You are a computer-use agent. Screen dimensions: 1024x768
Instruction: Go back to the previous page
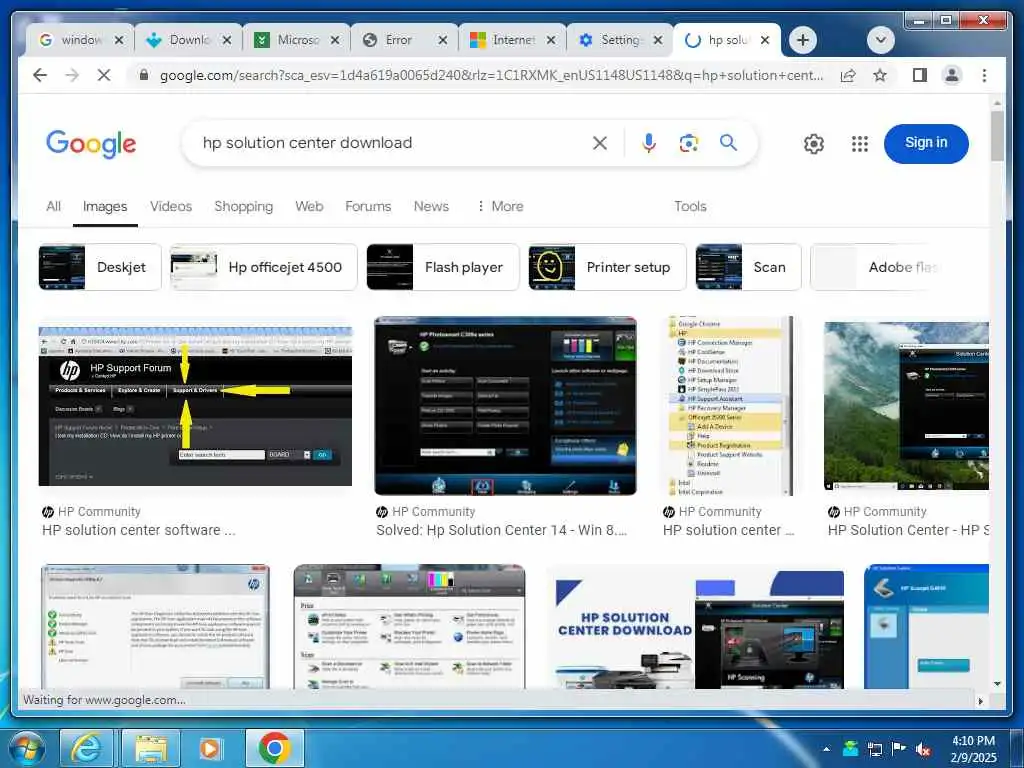click(x=40, y=75)
